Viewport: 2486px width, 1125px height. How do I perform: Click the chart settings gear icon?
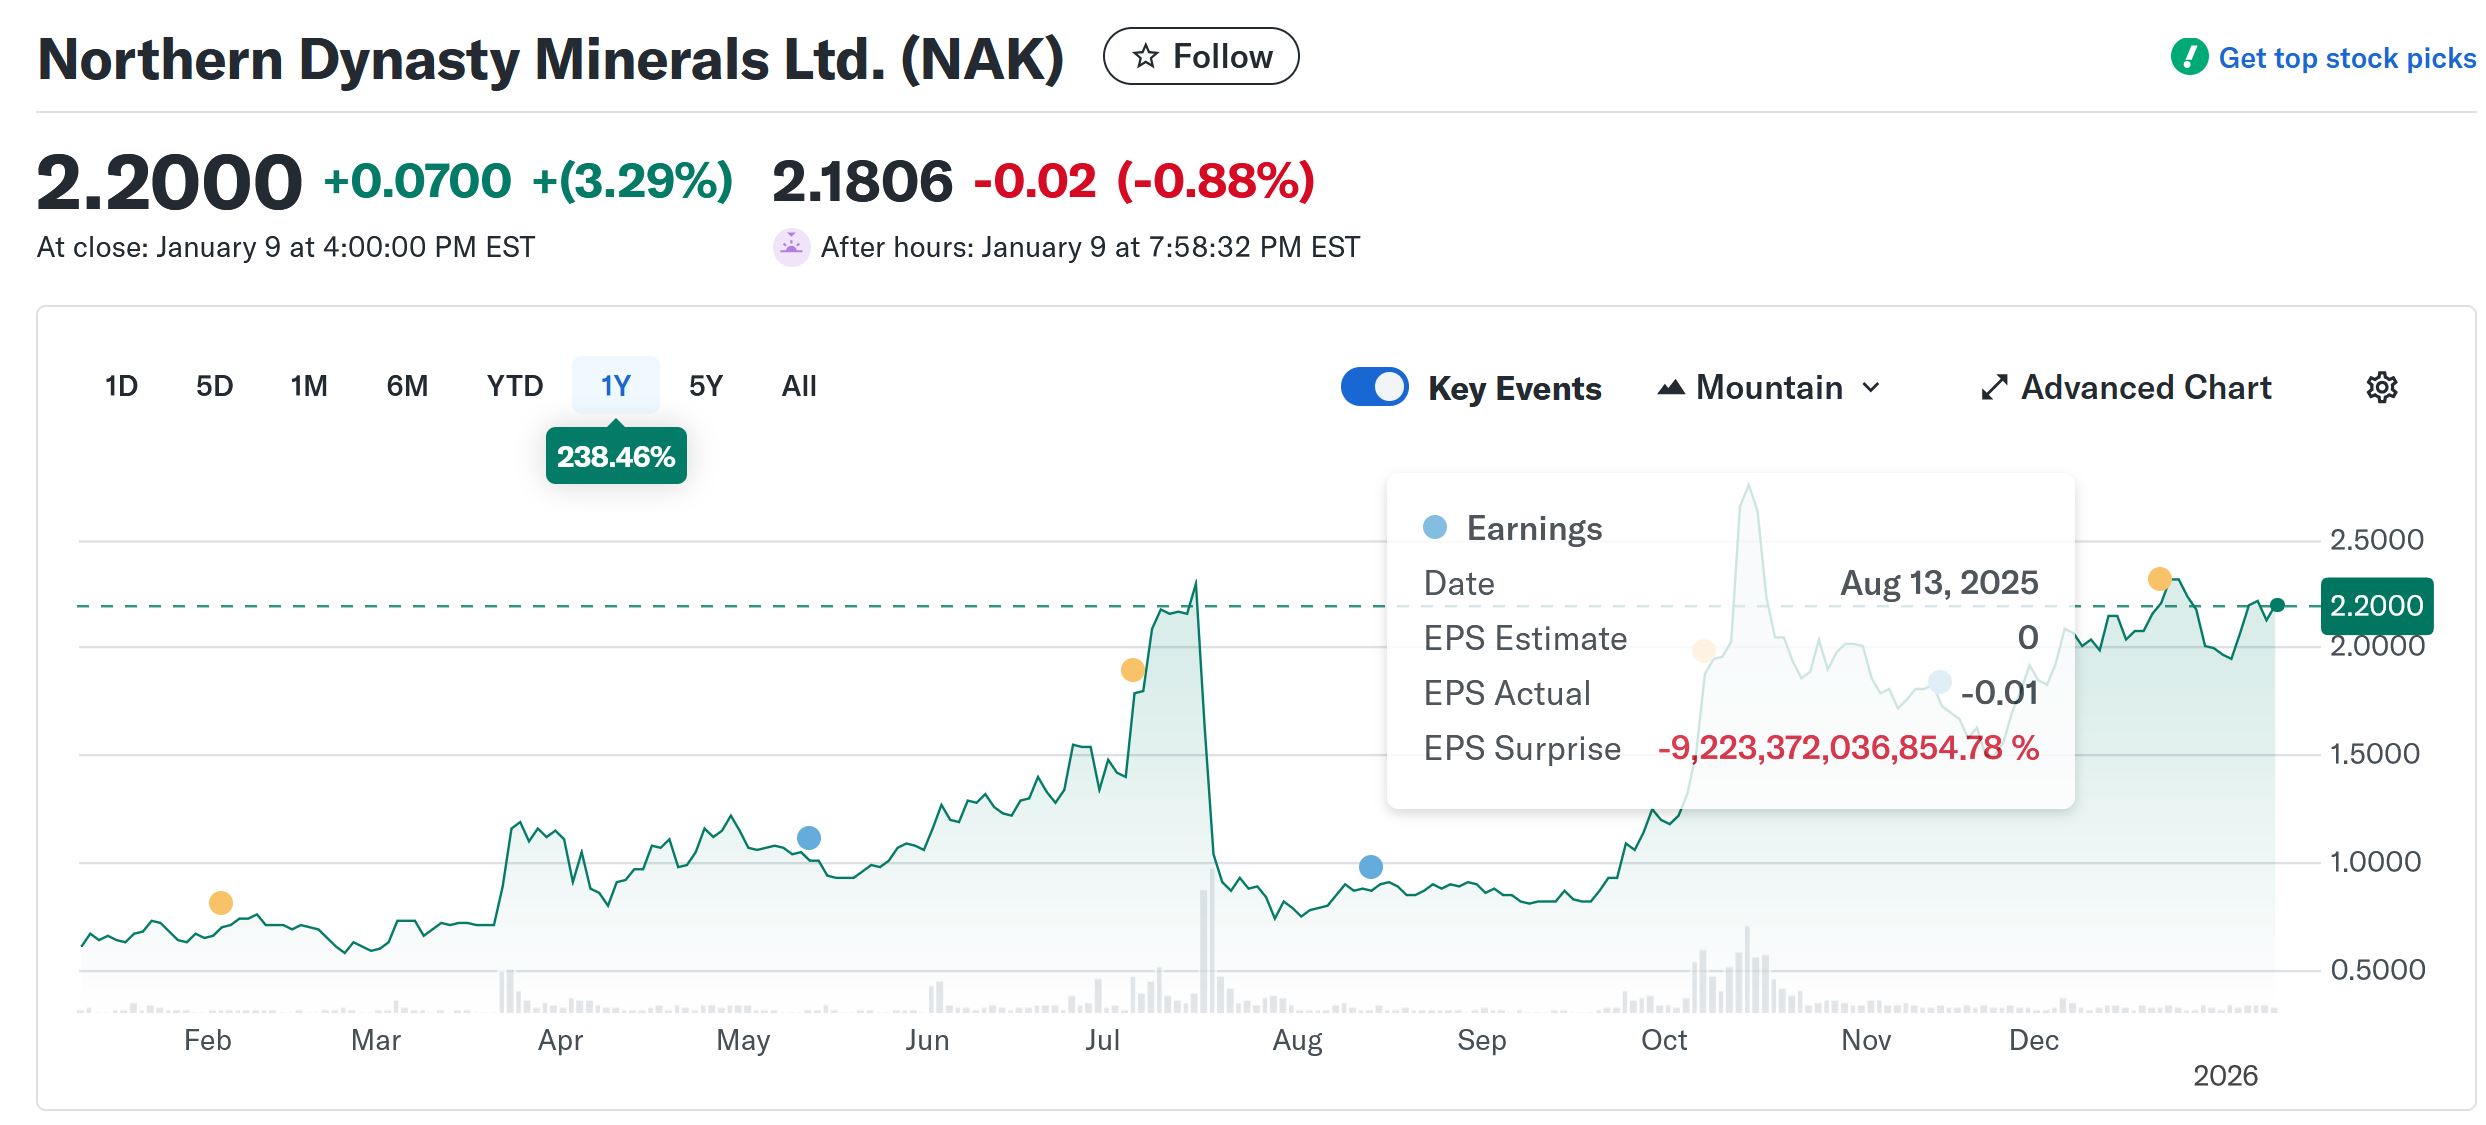click(x=2381, y=387)
